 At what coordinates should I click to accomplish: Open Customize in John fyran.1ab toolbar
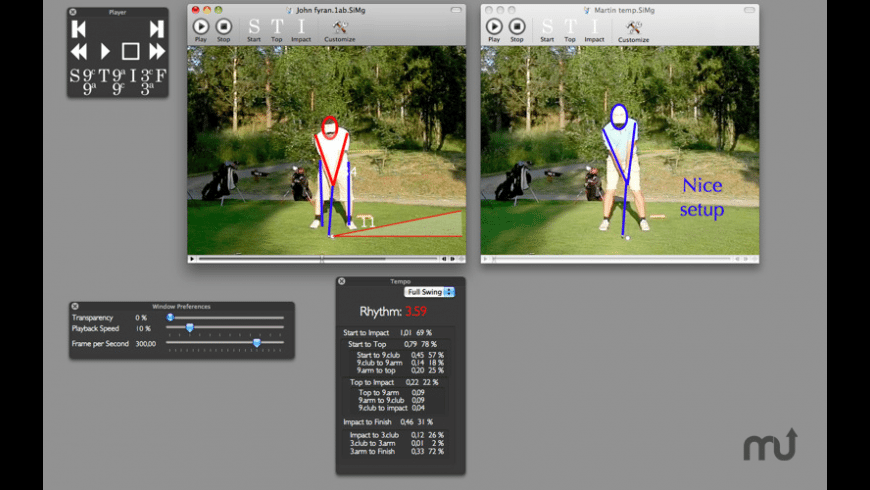click(x=340, y=31)
